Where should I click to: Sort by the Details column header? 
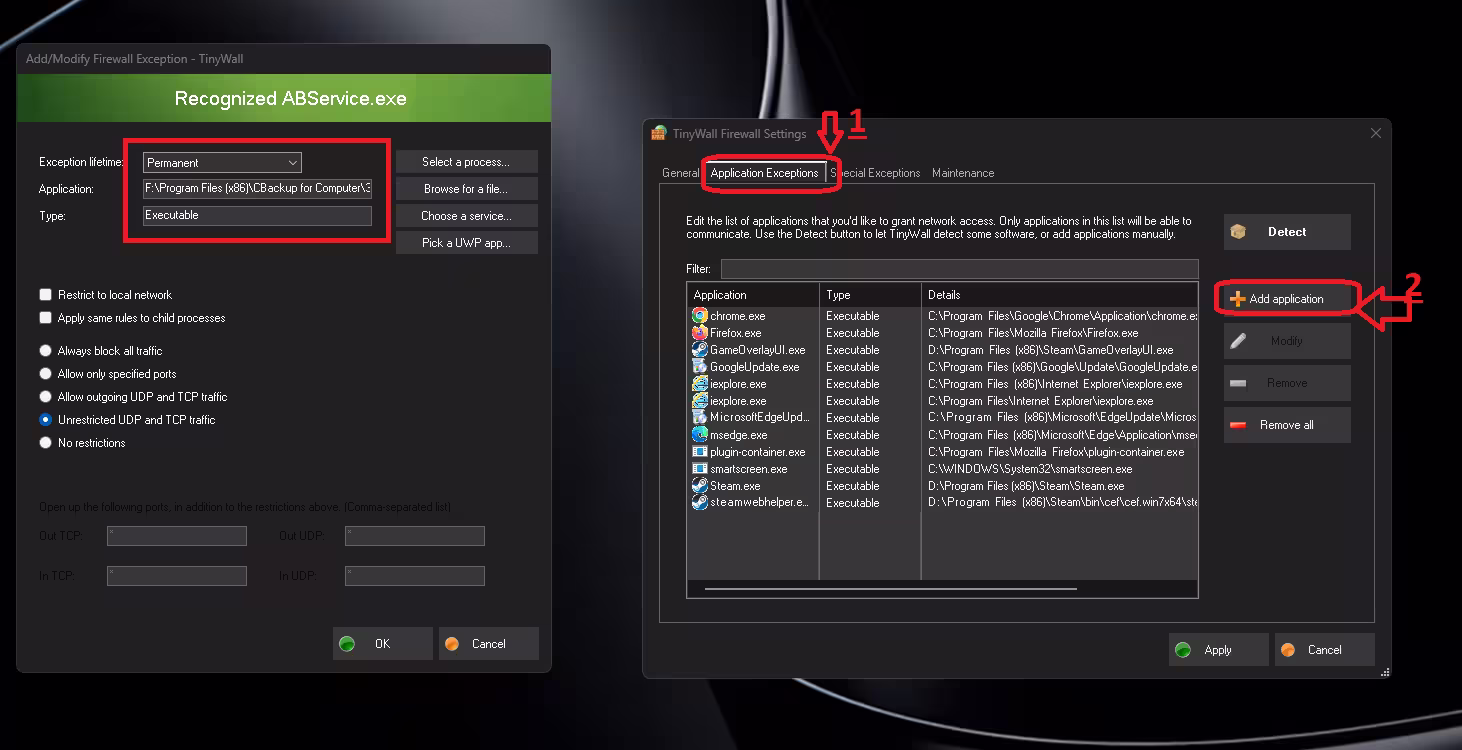pos(1059,295)
